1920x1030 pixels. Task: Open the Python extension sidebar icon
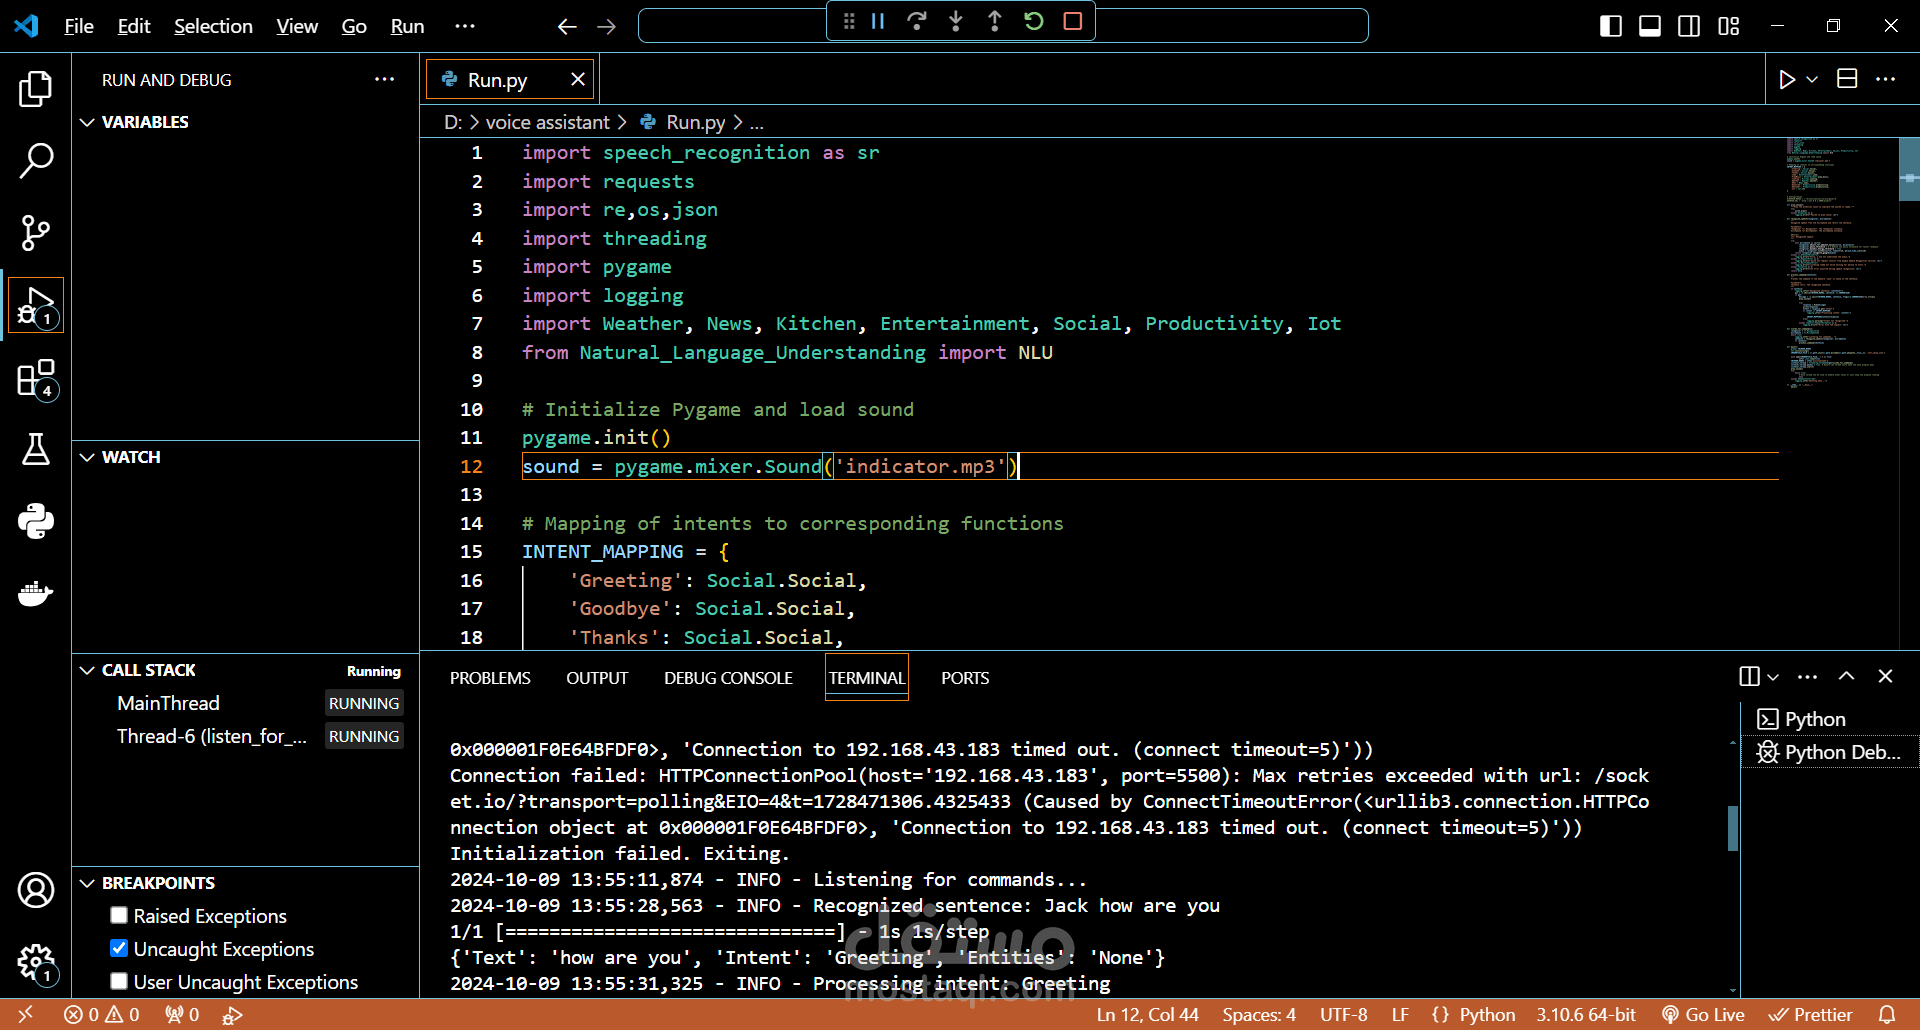tap(36, 521)
